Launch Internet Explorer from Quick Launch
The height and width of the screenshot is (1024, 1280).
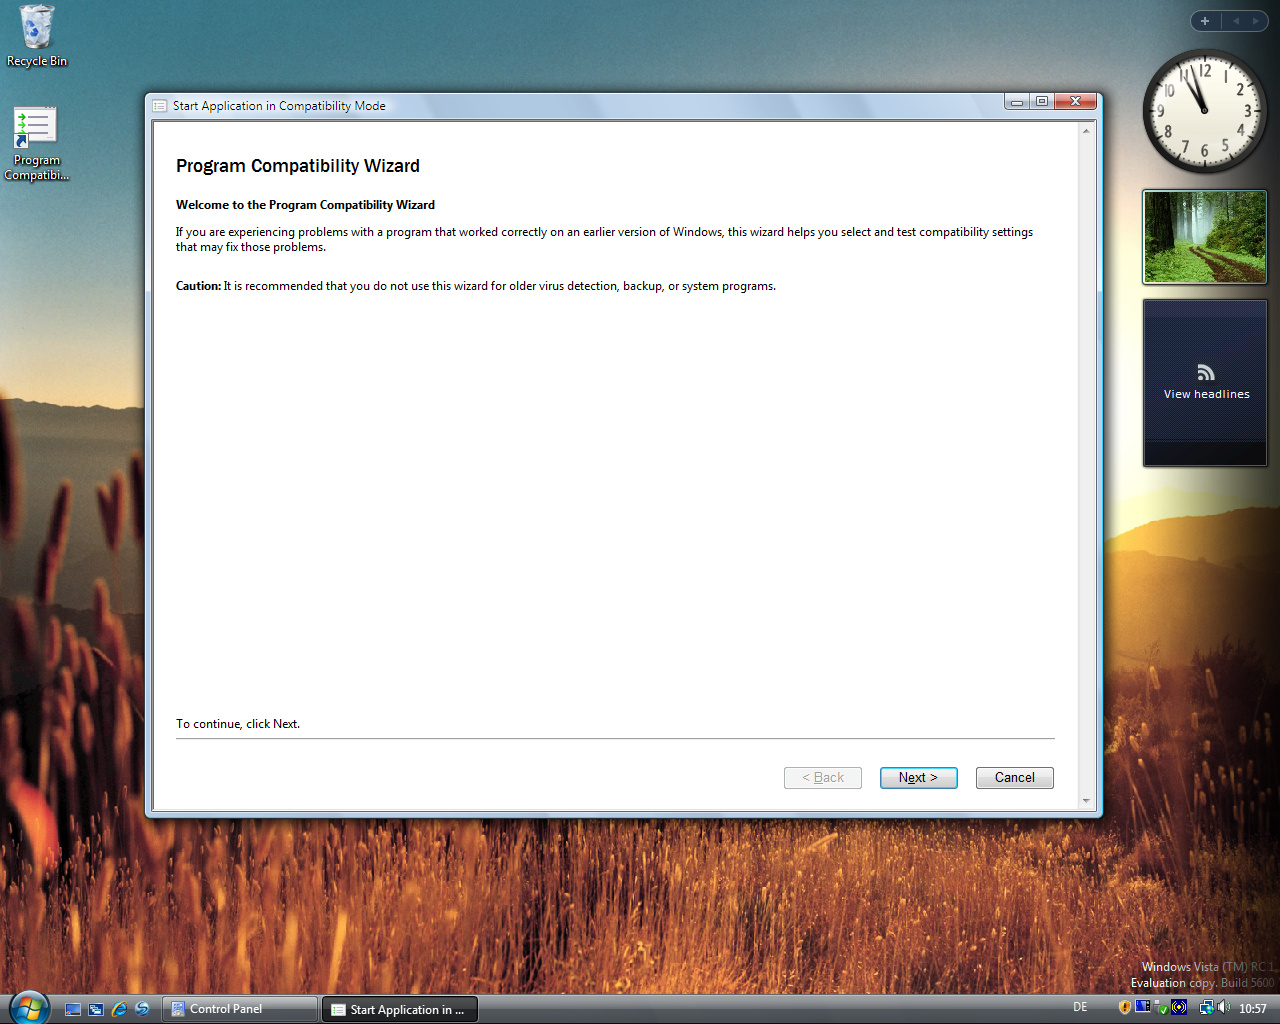point(119,1009)
